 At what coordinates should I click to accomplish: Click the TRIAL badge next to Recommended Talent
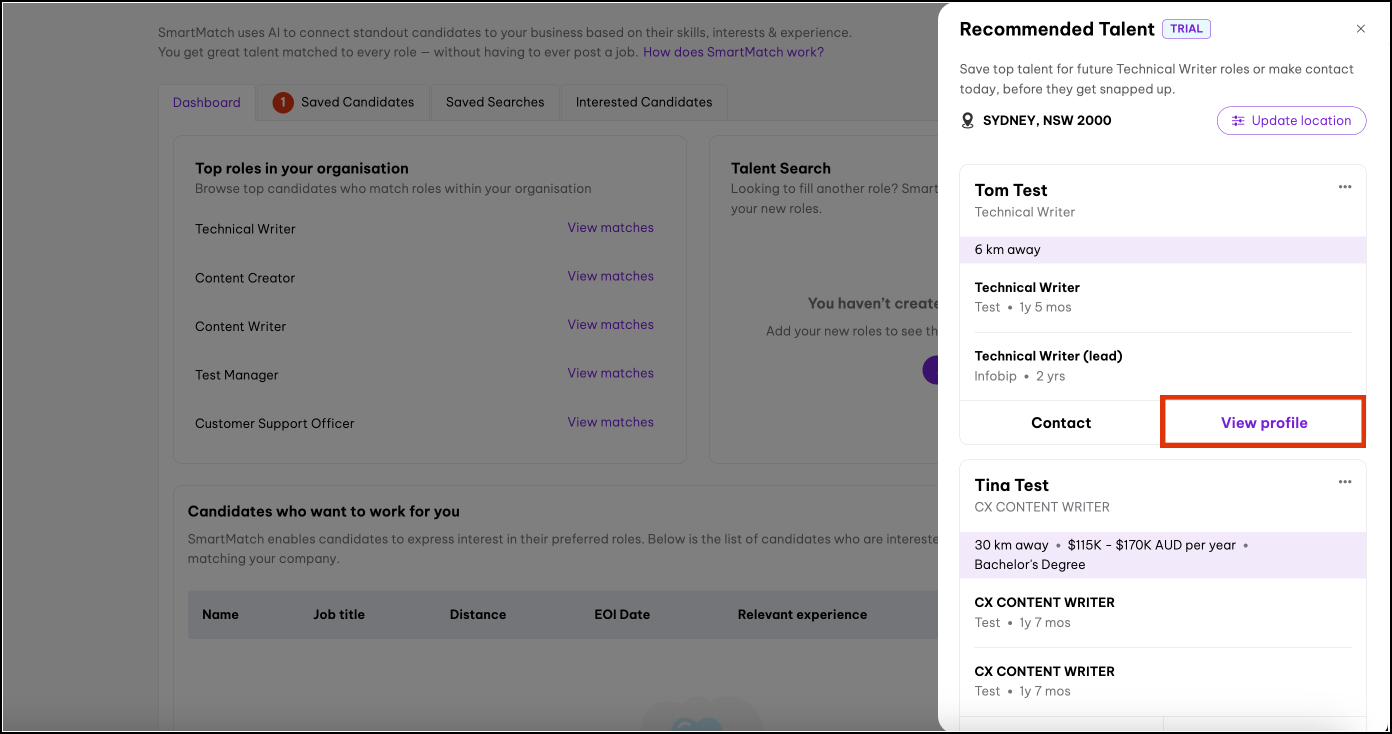click(x=1186, y=29)
